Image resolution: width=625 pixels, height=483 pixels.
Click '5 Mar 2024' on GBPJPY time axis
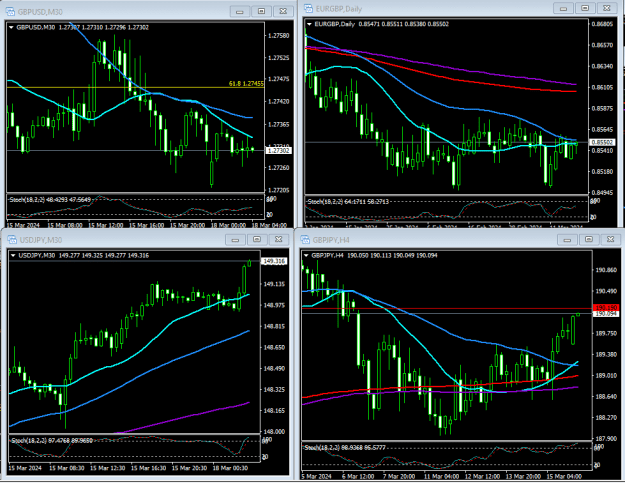[317, 477]
